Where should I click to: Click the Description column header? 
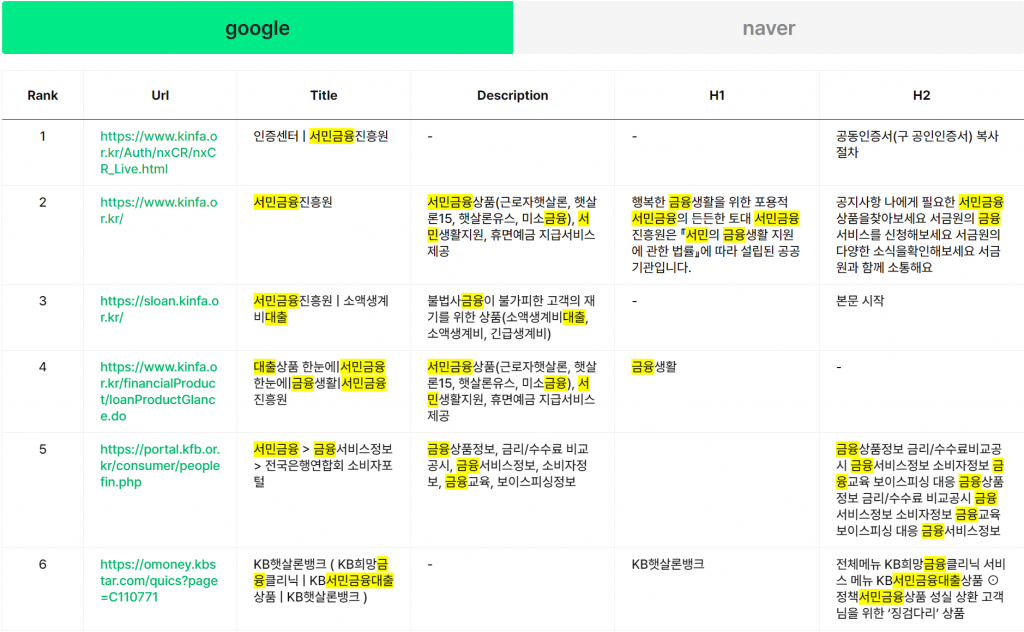512,96
